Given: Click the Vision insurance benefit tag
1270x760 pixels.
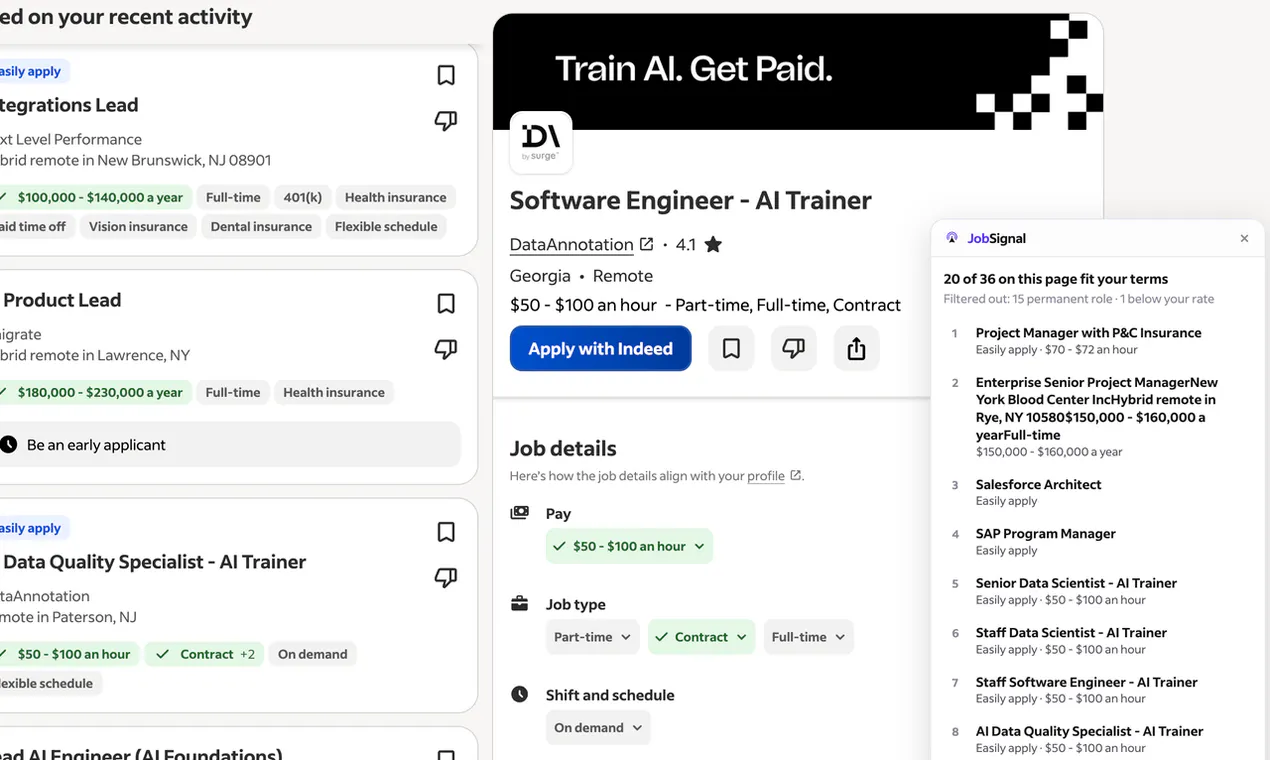Looking at the screenshot, I should point(138,227).
